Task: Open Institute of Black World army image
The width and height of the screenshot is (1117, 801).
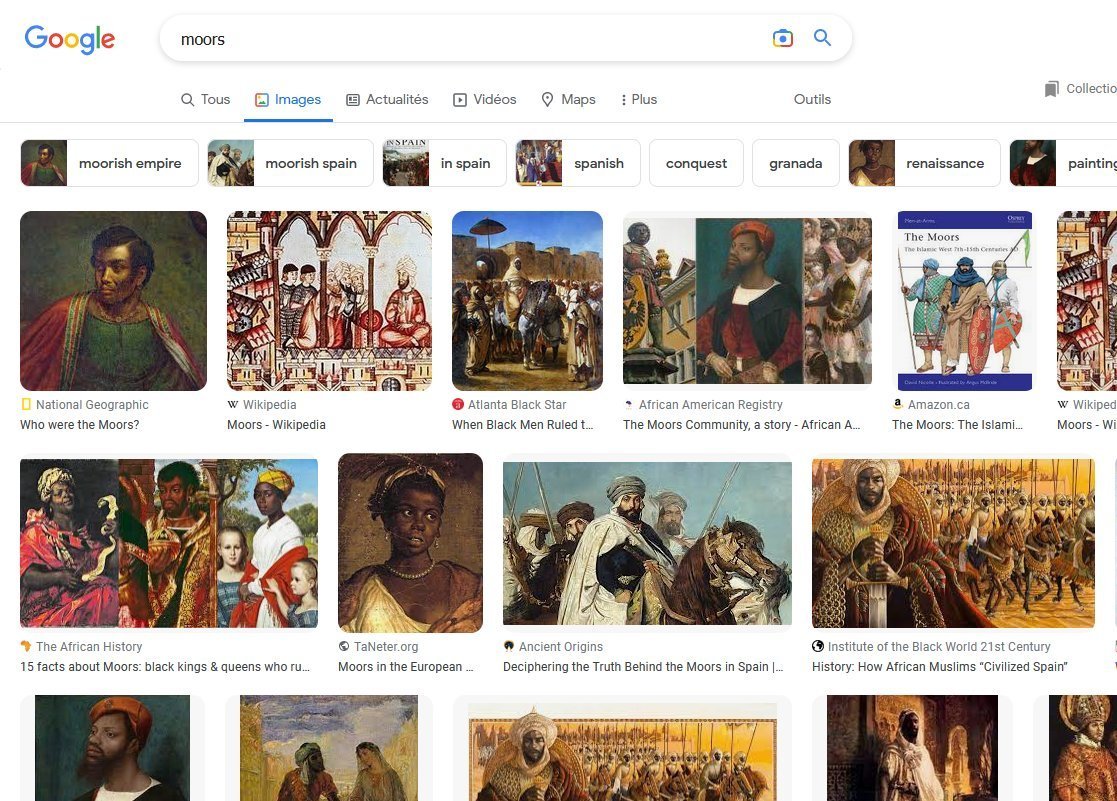Action: point(953,543)
